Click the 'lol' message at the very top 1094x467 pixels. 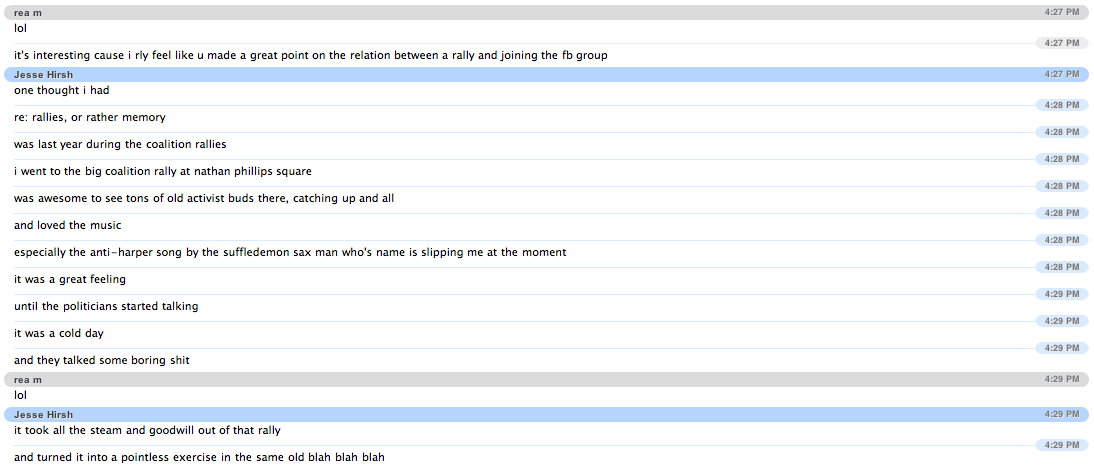point(21,28)
